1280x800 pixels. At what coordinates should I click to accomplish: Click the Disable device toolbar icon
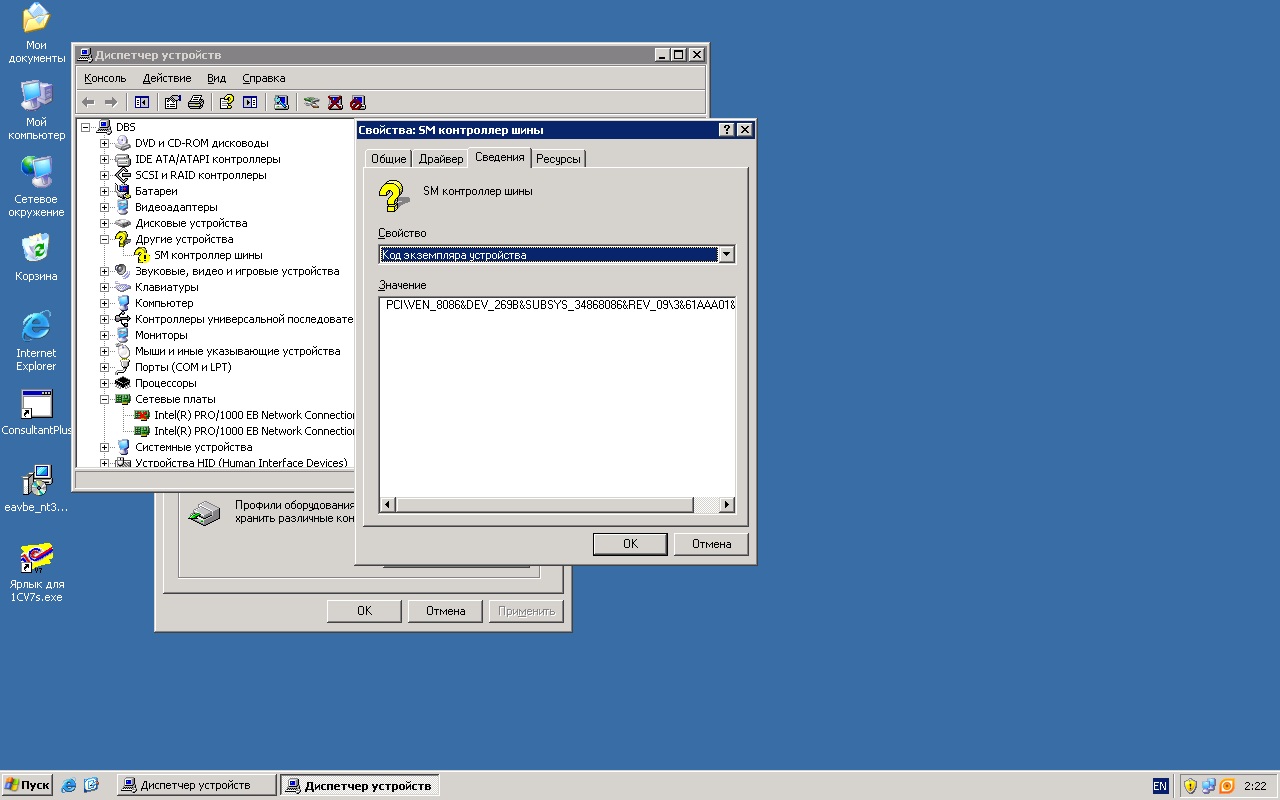point(358,102)
